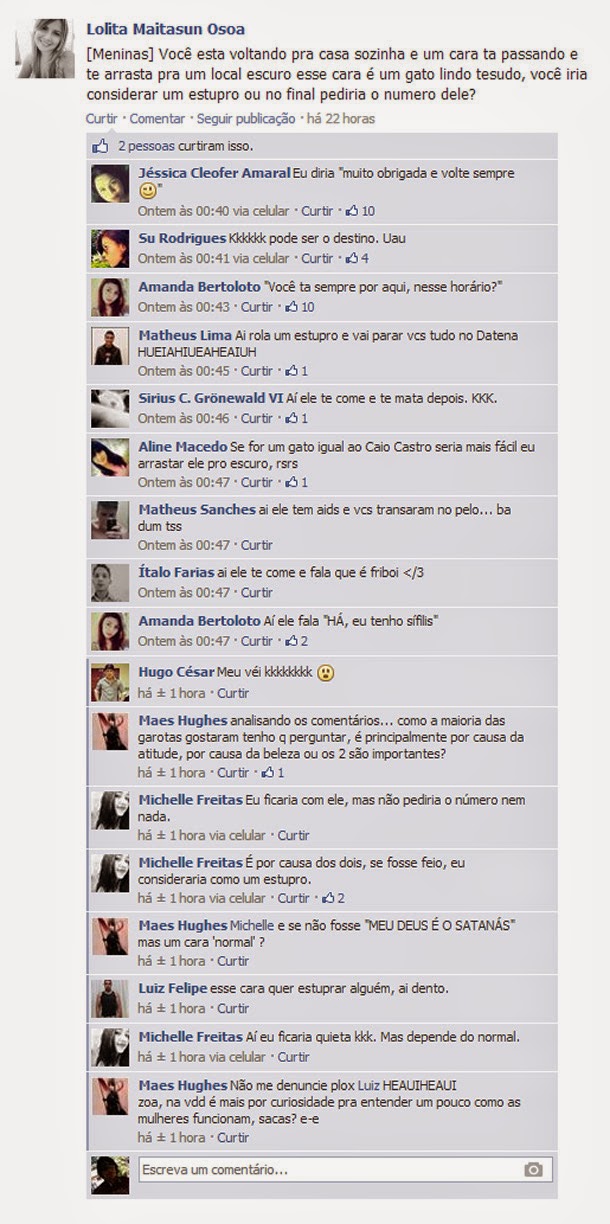Image resolution: width=610 pixels, height=1224 pixels.
Task: Click 'Comentar' under the main post
Action: (158, 118)
